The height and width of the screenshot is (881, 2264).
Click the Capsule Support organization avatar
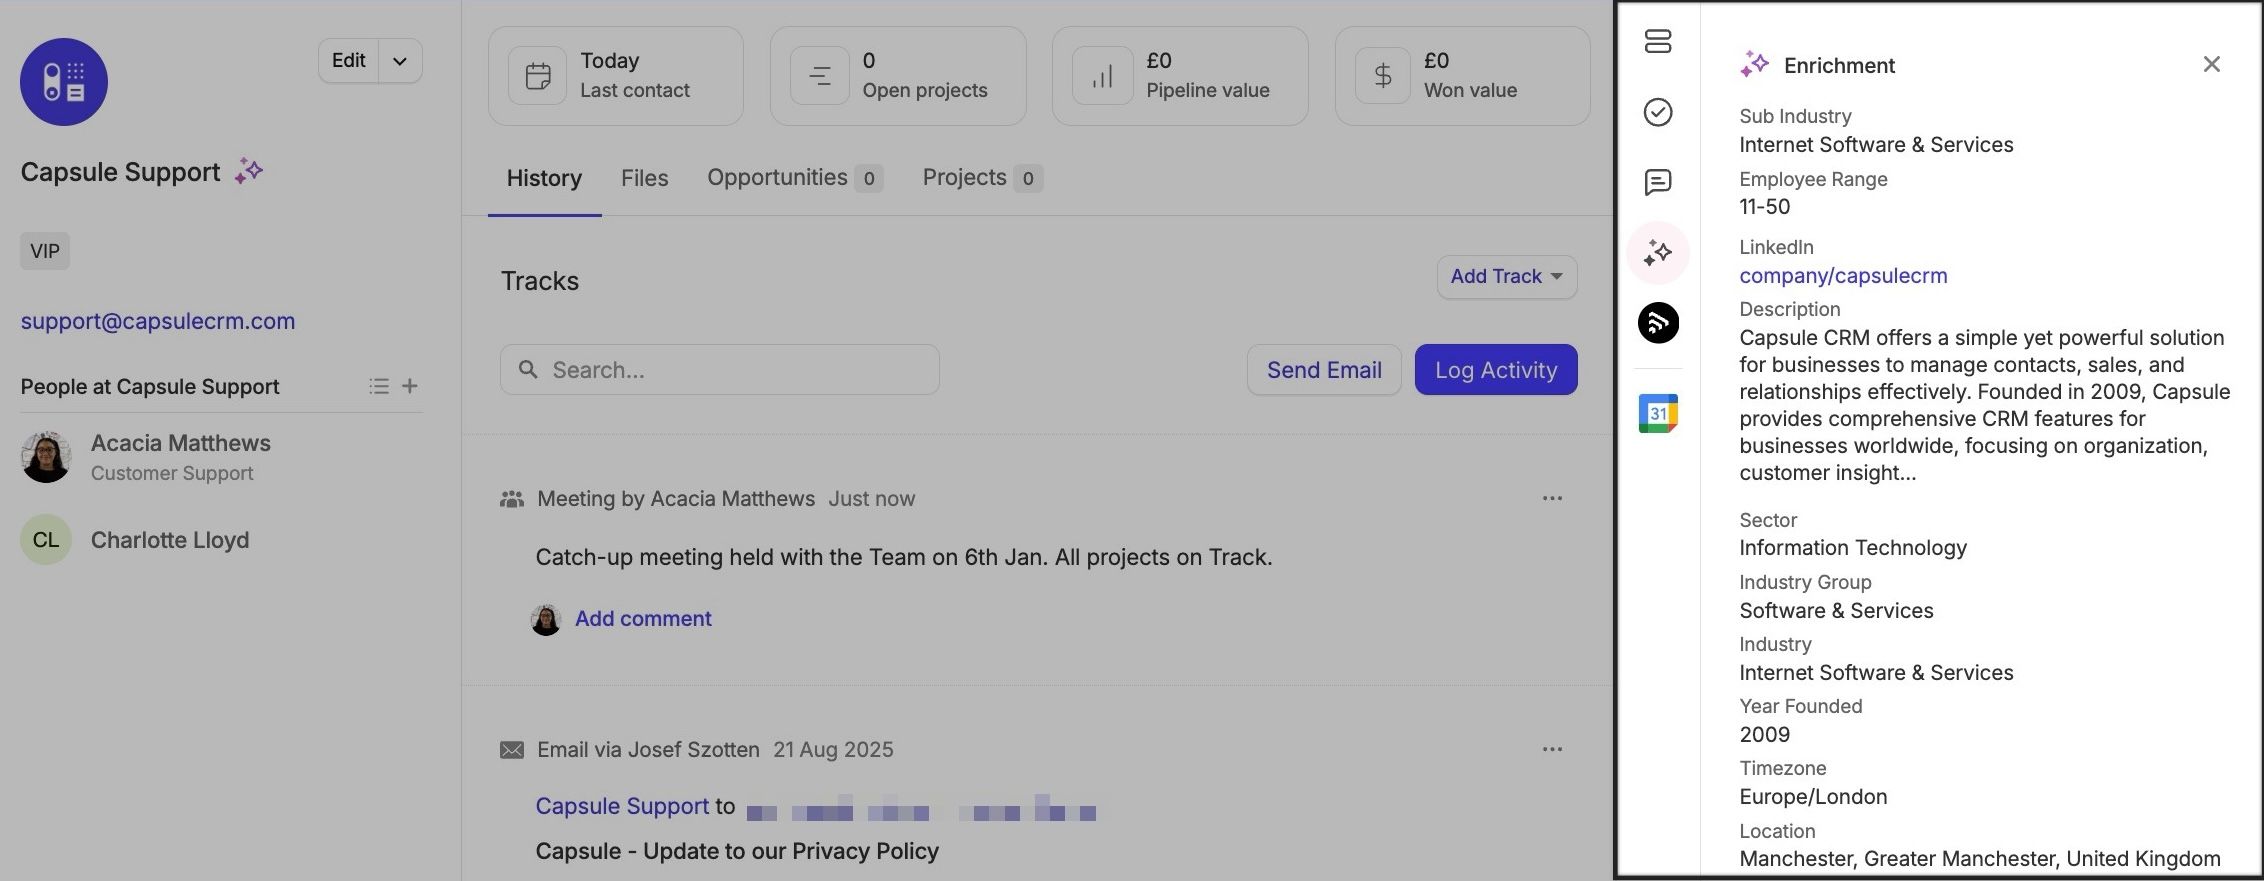pyautogui.click(x=64, y=82)
